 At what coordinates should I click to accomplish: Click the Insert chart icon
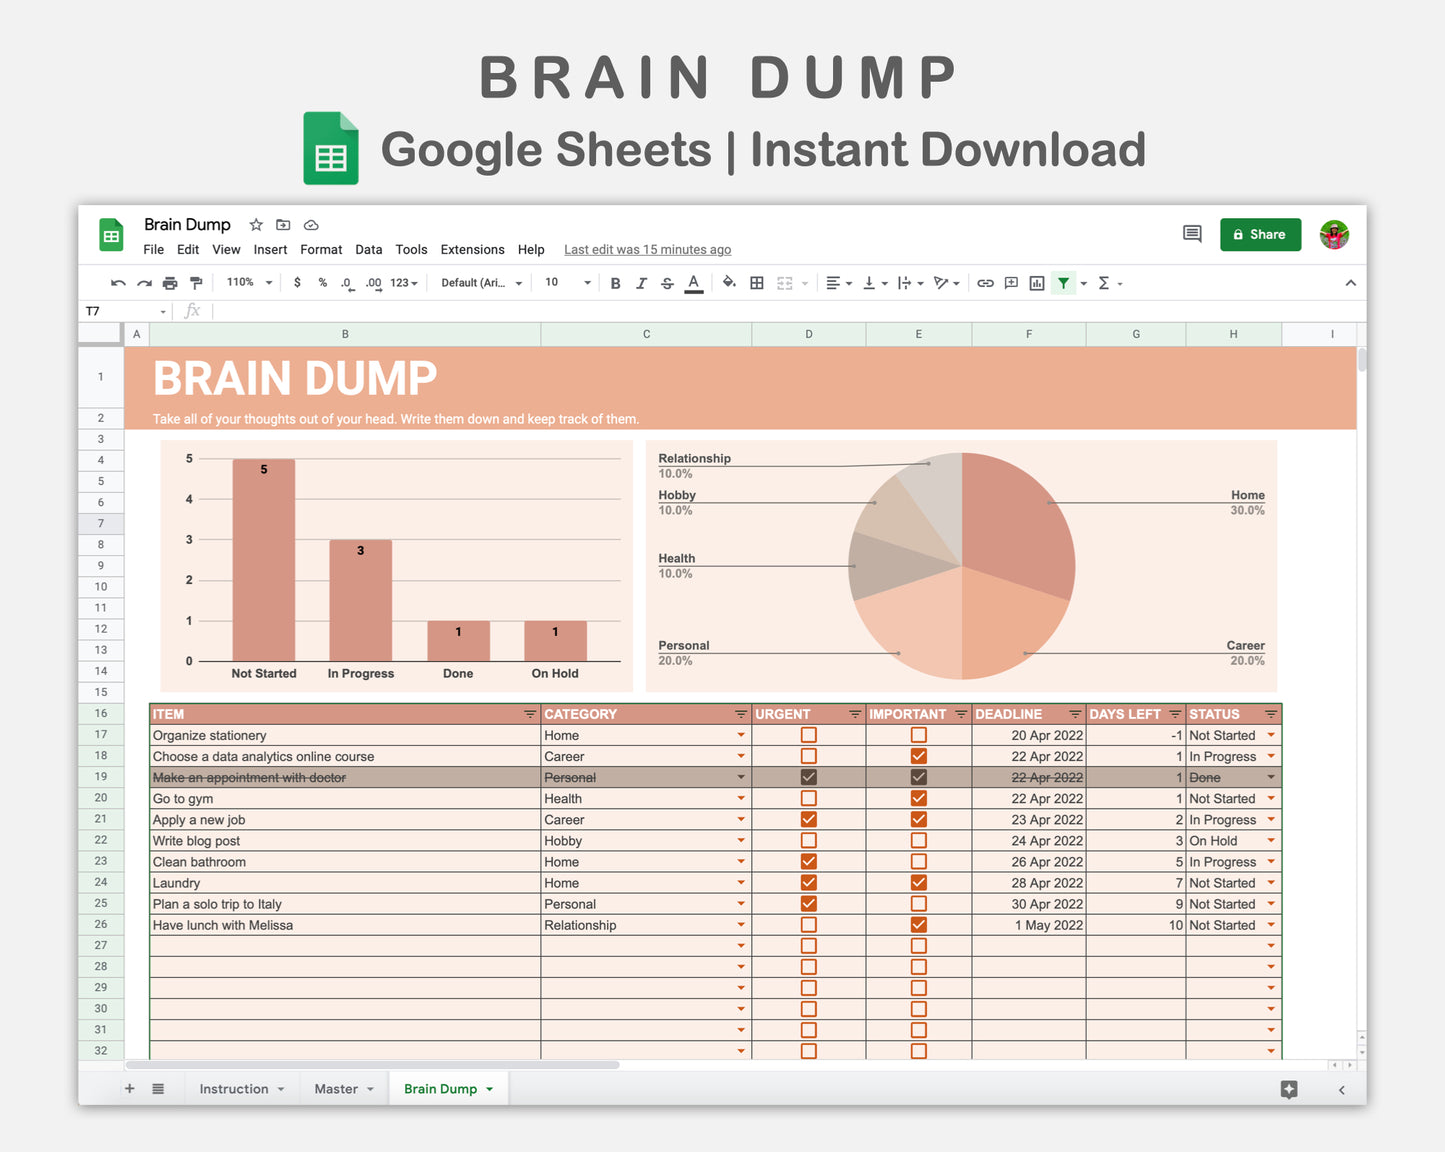pyautogui.click(x=1036, y=283)
